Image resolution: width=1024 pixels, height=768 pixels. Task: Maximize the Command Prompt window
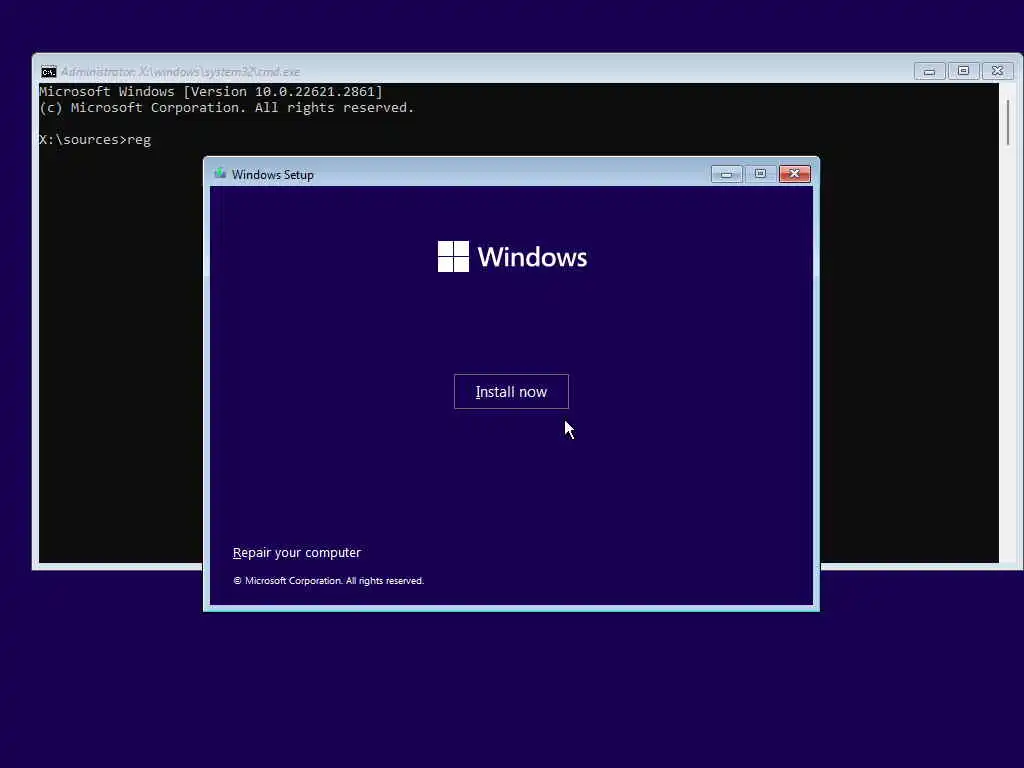point(963,71)
